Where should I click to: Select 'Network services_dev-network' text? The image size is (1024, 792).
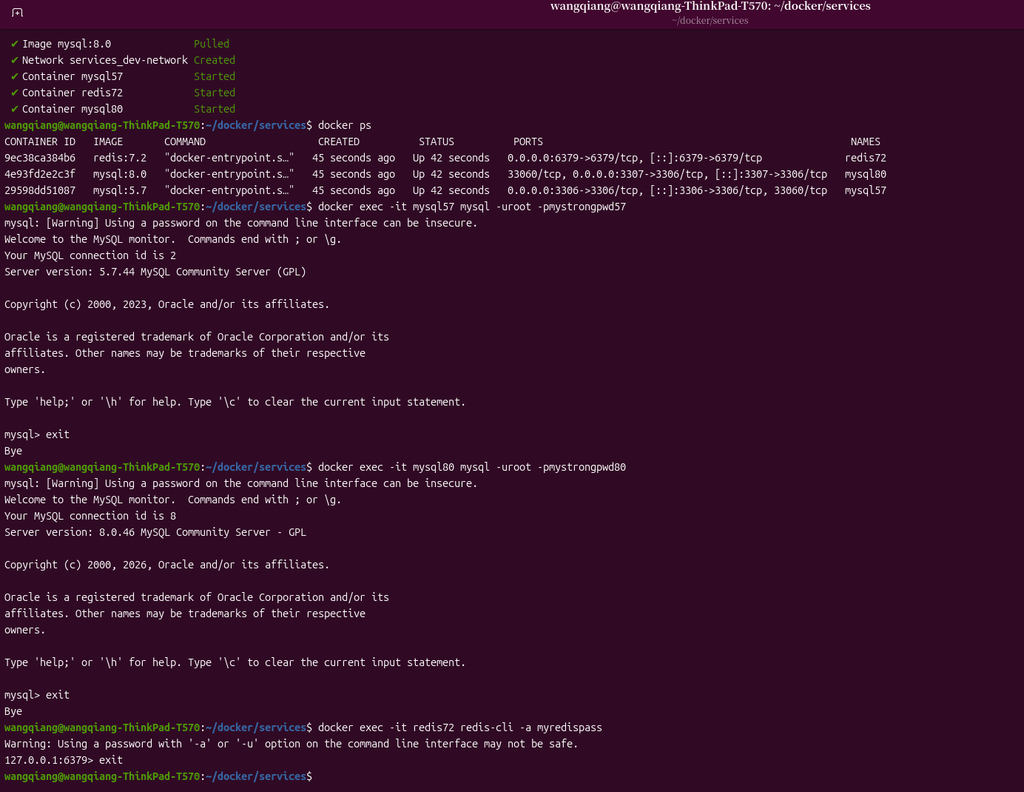pyautogui.click(x=104, y=60)
